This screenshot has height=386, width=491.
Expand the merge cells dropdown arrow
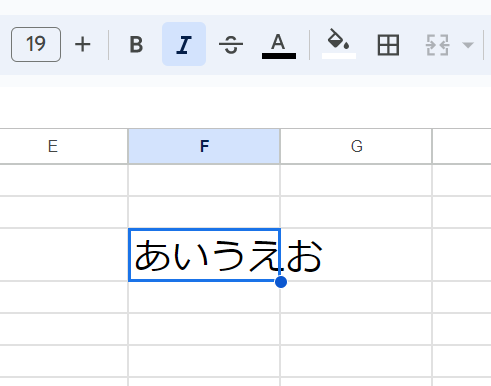click(x=468, y=45)
